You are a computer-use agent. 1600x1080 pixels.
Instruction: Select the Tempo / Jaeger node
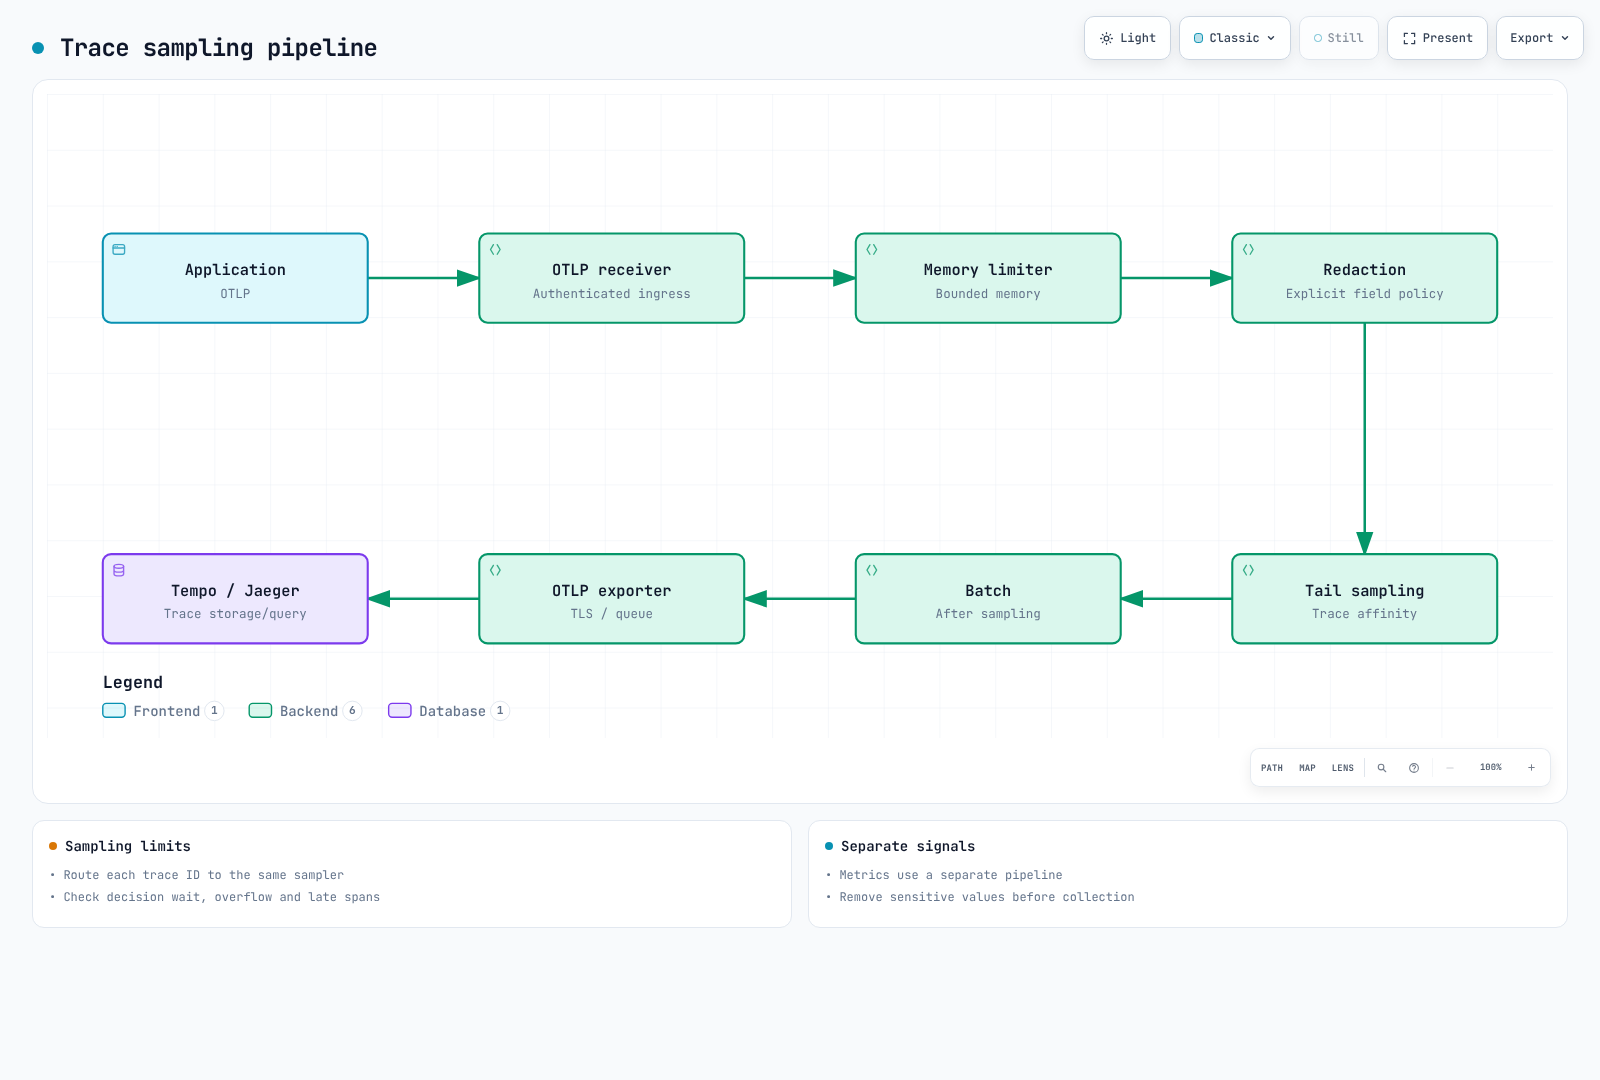coord(235,599)
